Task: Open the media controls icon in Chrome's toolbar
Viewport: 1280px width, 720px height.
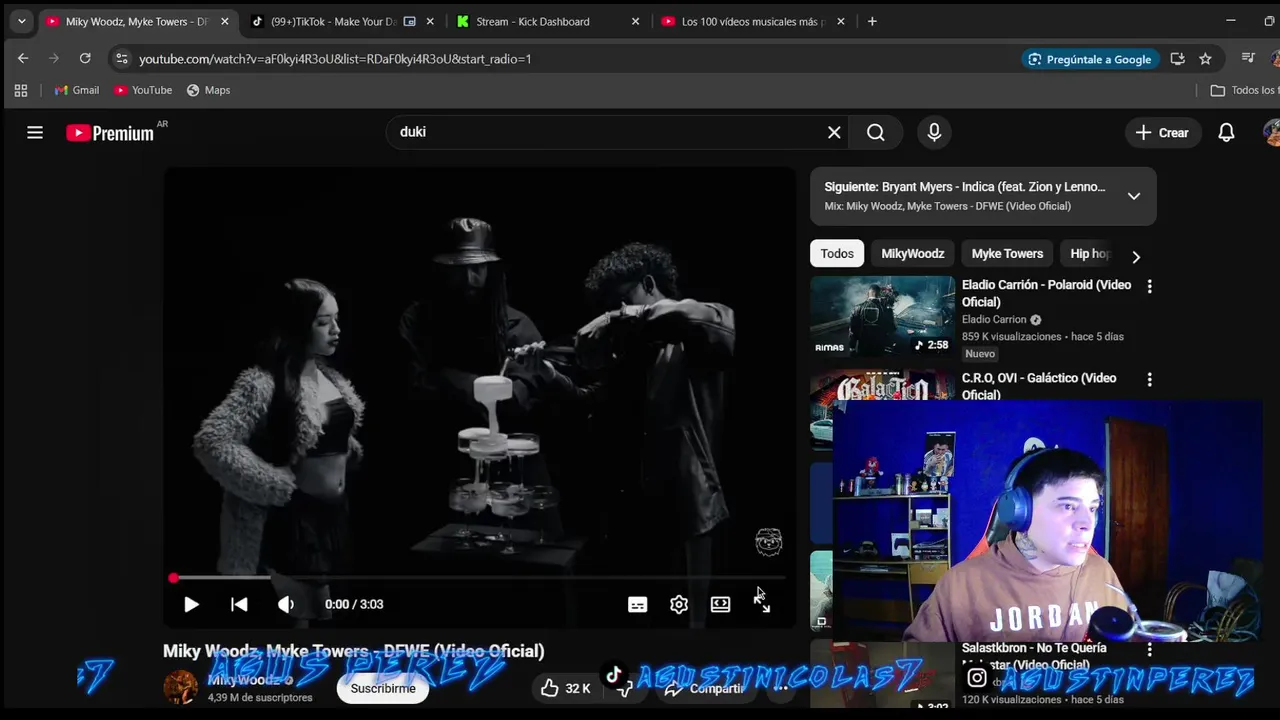Action: click(x=1247, y=59)
